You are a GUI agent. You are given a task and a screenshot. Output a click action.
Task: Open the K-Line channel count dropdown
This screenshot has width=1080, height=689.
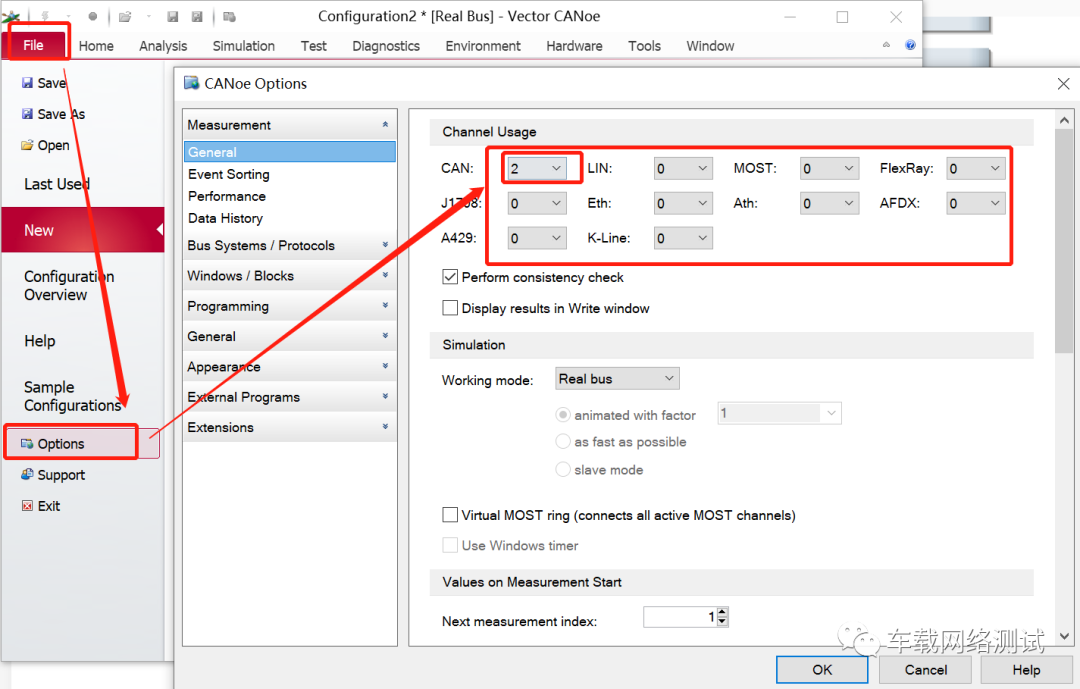pos(683,238)
